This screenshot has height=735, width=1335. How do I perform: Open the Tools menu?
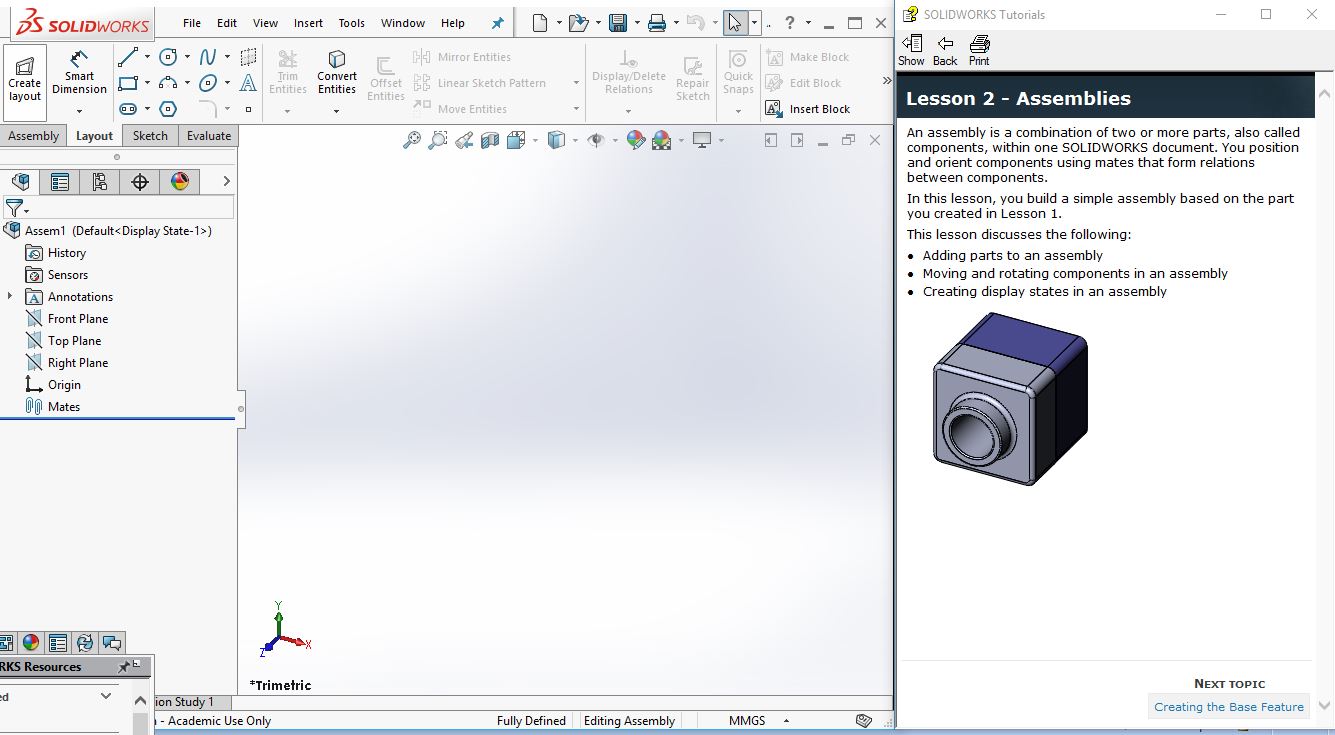point(352,23)
